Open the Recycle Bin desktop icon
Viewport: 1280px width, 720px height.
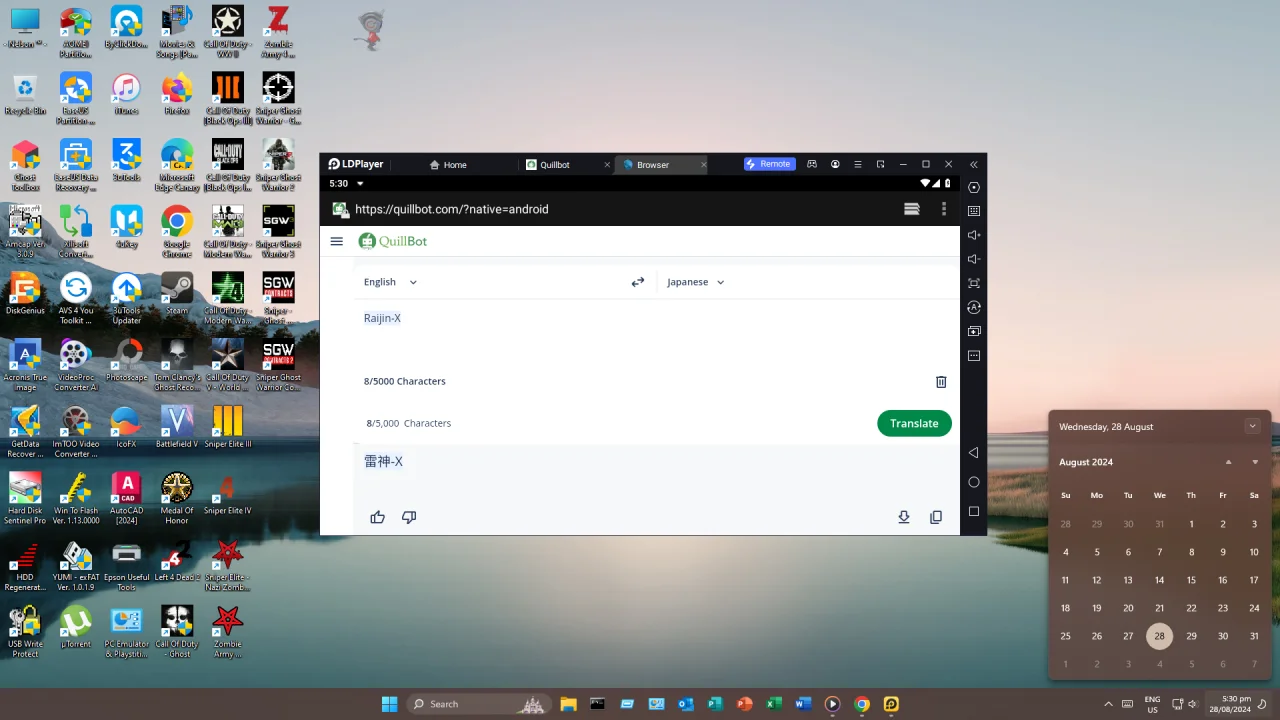tap(25, 94)
